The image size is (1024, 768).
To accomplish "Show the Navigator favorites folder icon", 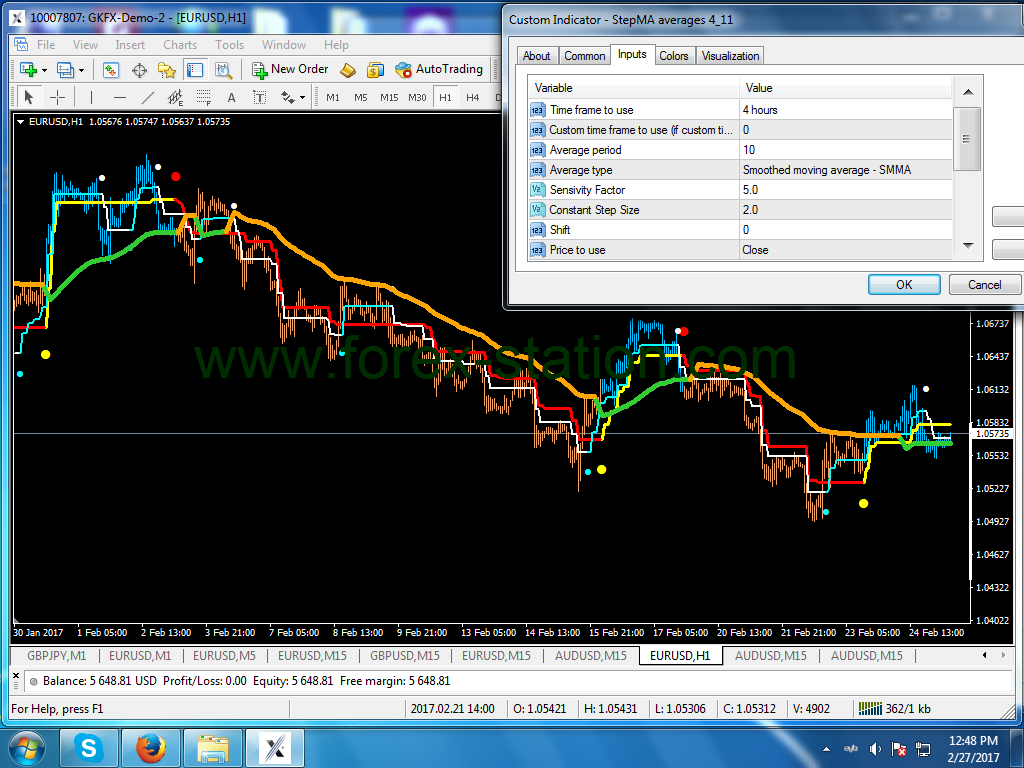I will tap(167, 70).
